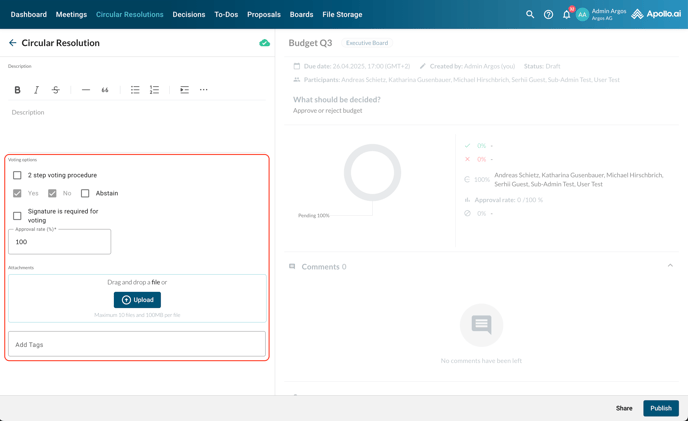Navigate to File Storage

pos(342,15)
